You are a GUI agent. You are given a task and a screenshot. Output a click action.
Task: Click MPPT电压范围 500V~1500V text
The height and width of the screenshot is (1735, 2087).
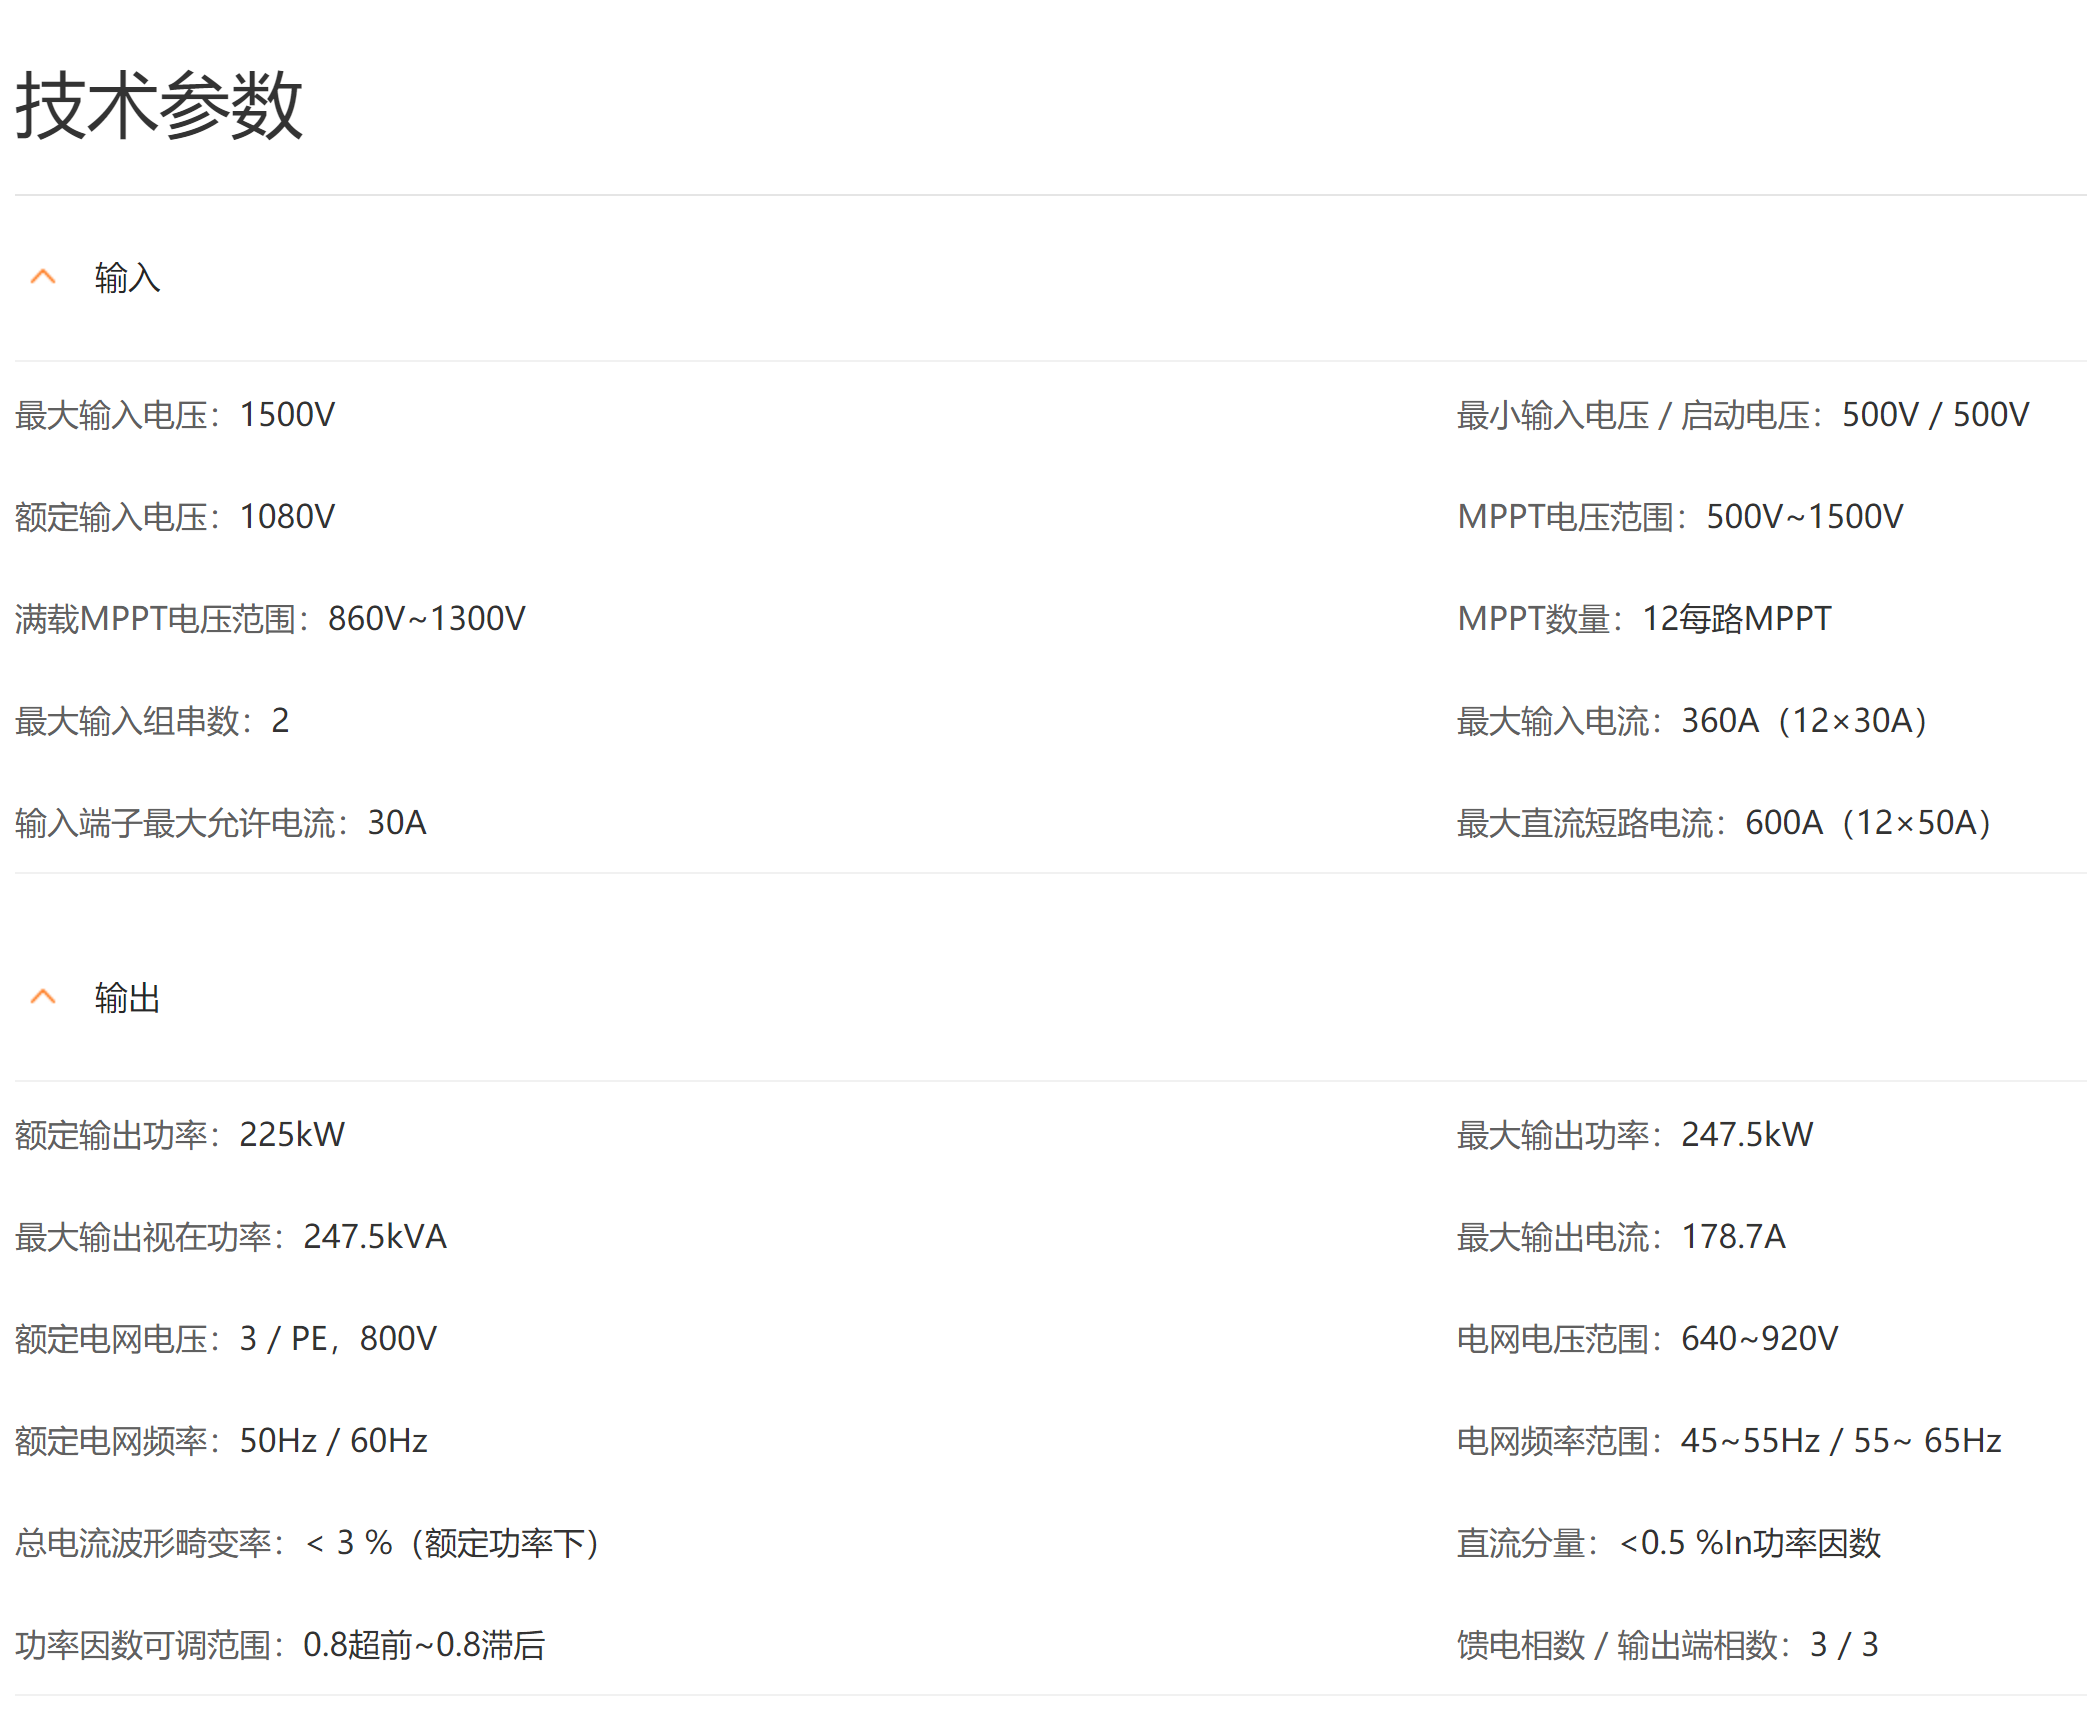(1680, 517)
